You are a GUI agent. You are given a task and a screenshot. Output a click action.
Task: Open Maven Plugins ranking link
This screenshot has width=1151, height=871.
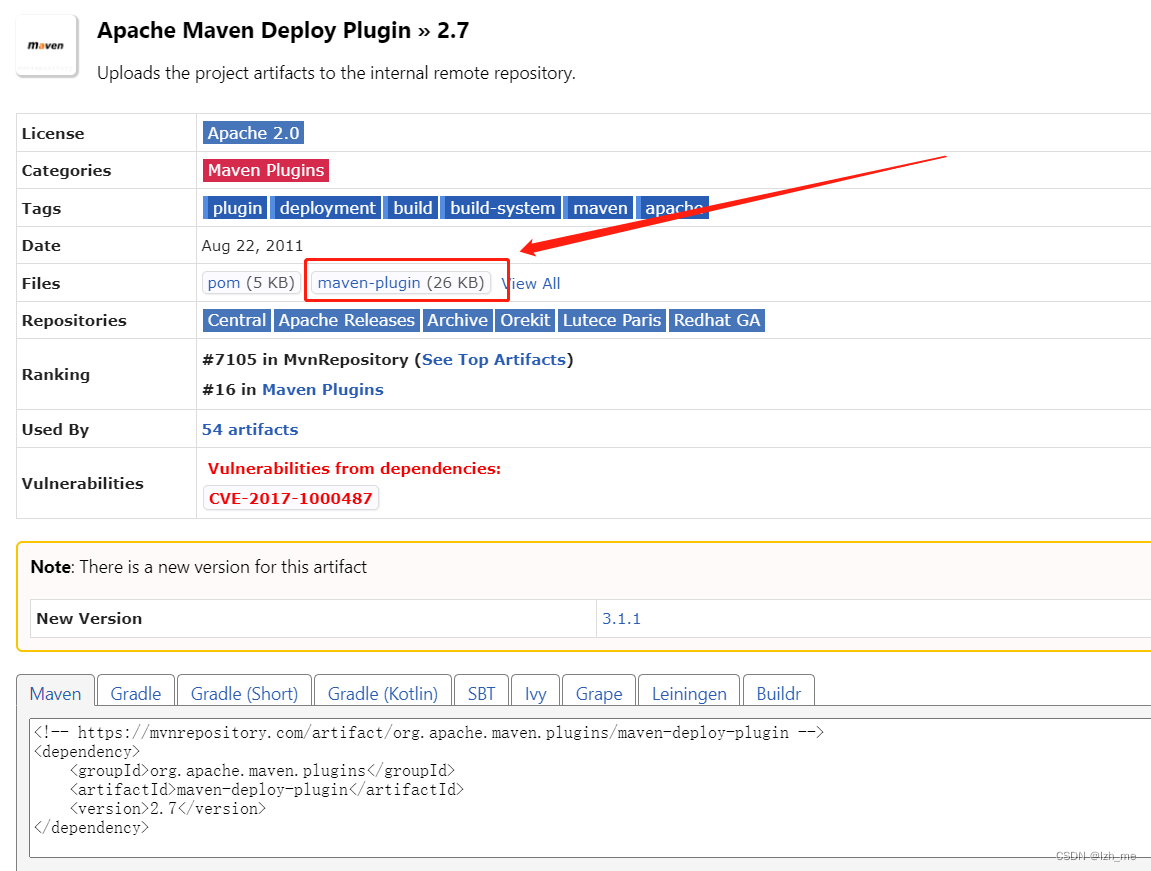pyautogui.click(x=323, y=390)
